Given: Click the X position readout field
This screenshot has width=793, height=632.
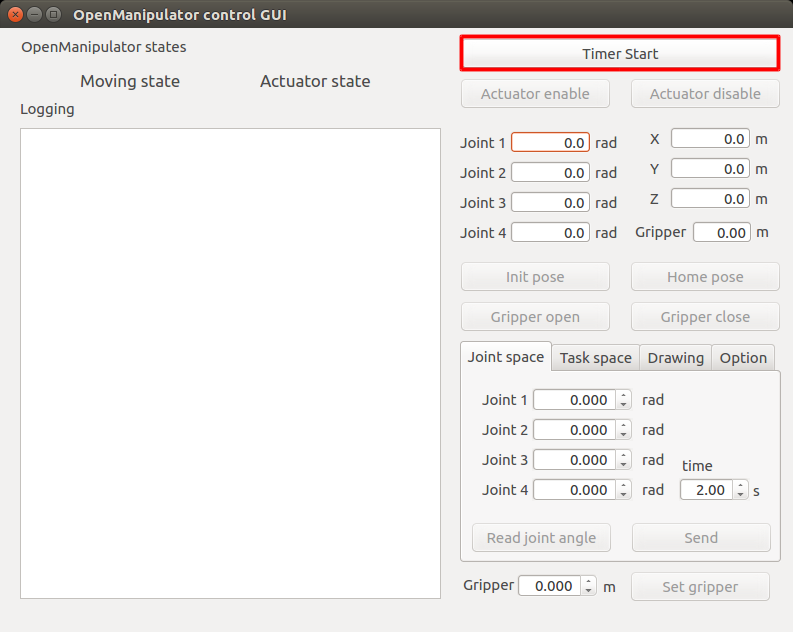Looking at the screenshot, I should tap(710, 139).
